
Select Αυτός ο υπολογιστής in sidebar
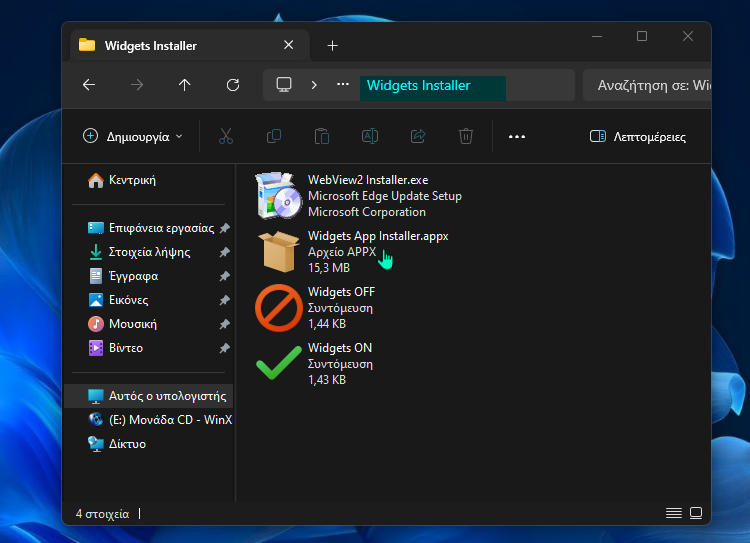(148, 396)
